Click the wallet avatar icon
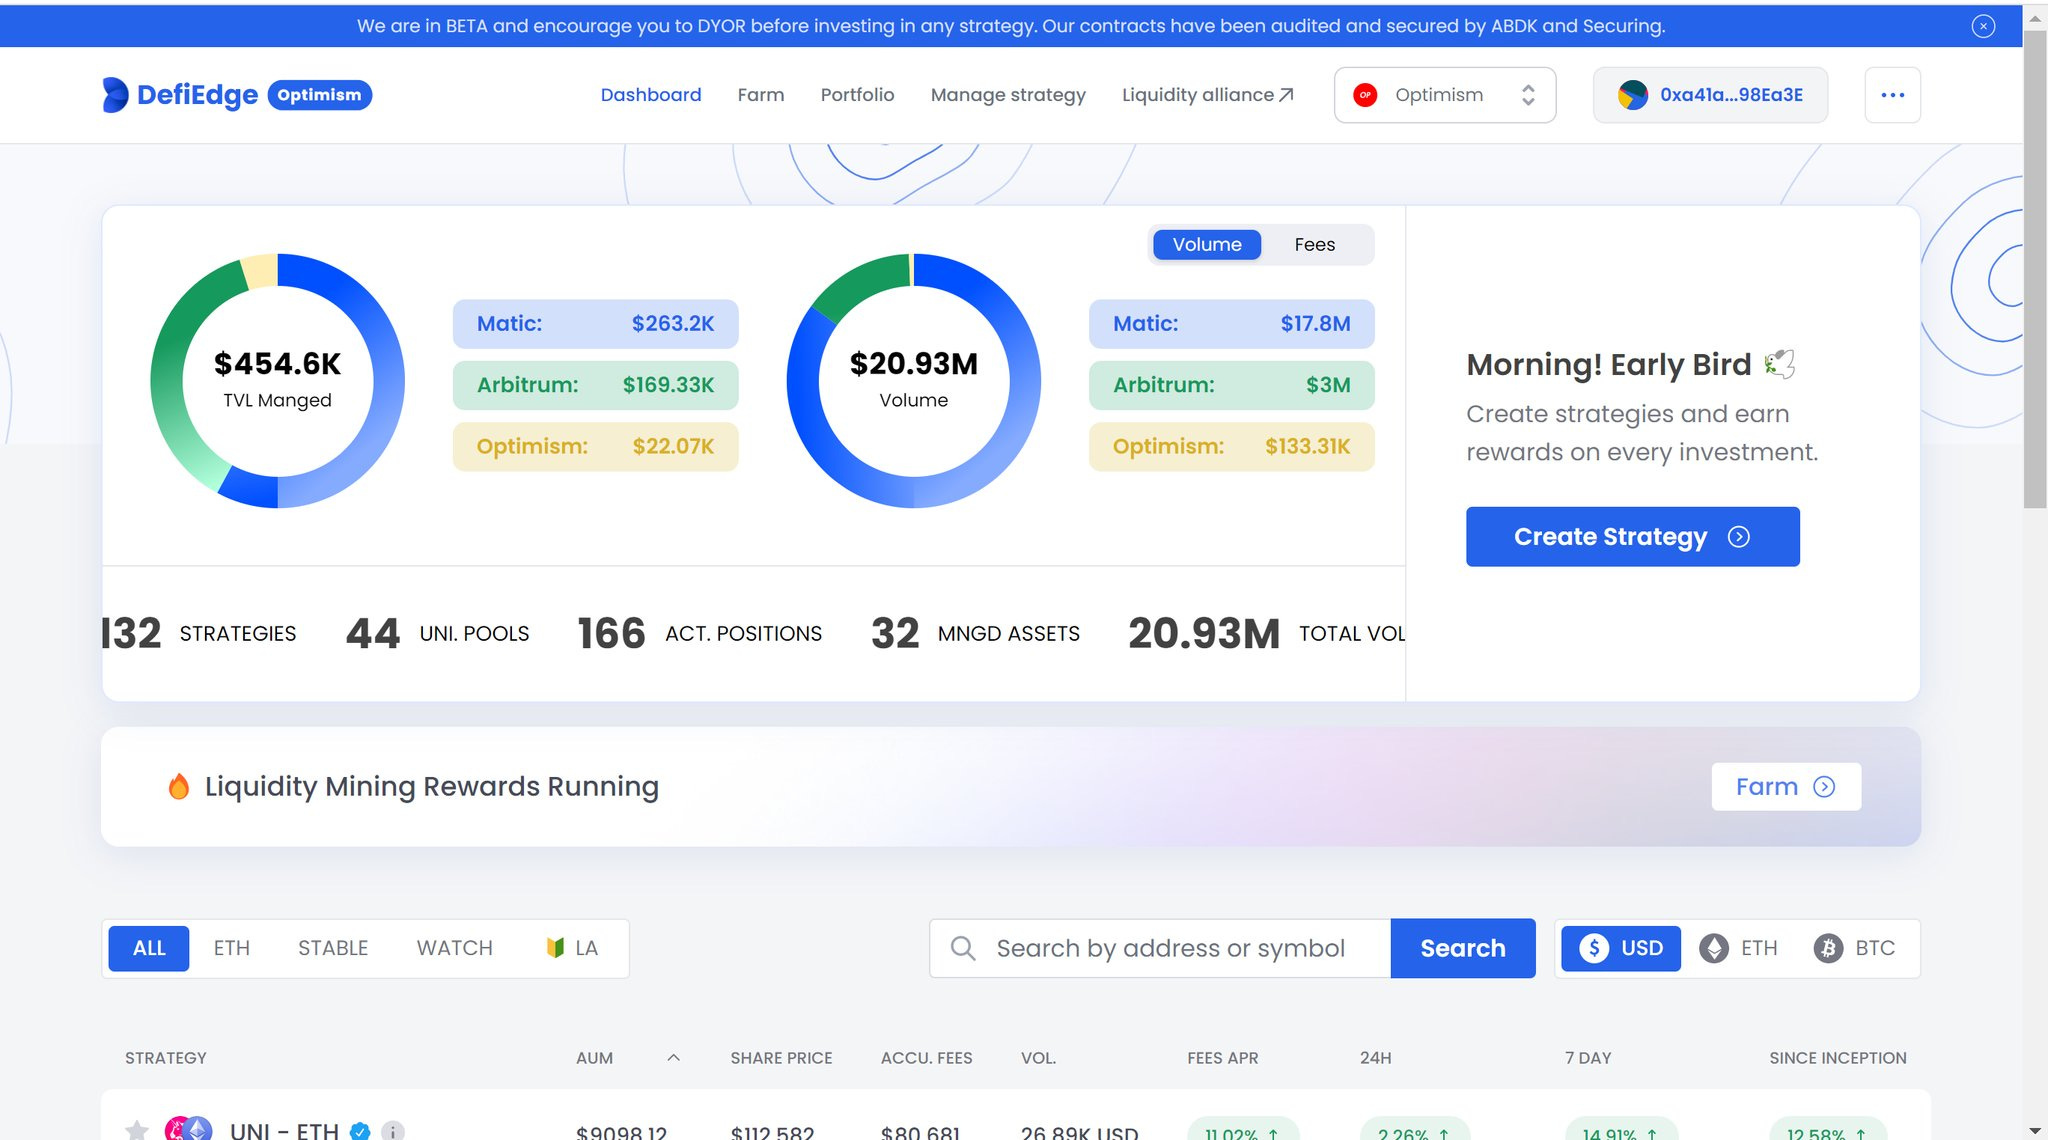2048x1140 pixels. tap(1633, 95)
